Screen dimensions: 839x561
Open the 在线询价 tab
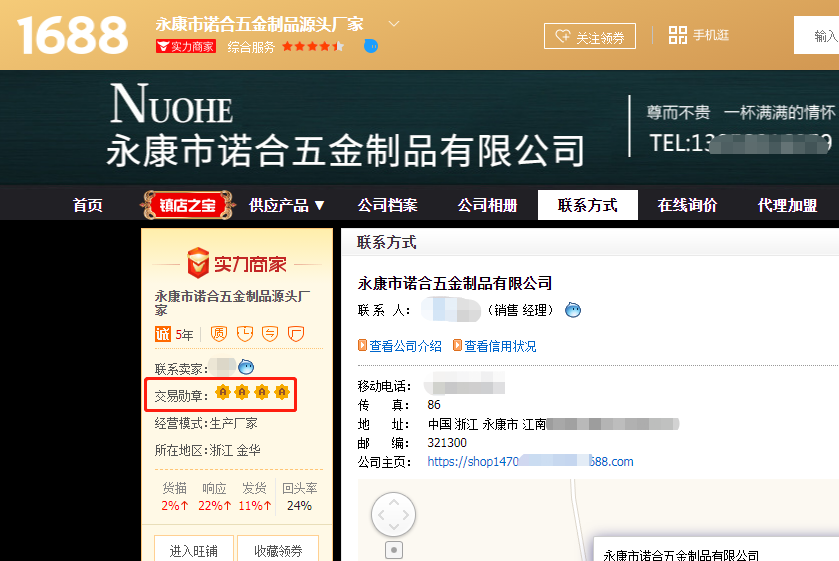point(688,205)
